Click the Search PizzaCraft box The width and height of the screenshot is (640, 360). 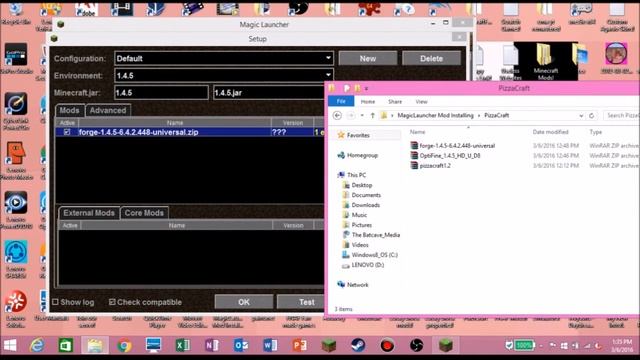[621, 116]
